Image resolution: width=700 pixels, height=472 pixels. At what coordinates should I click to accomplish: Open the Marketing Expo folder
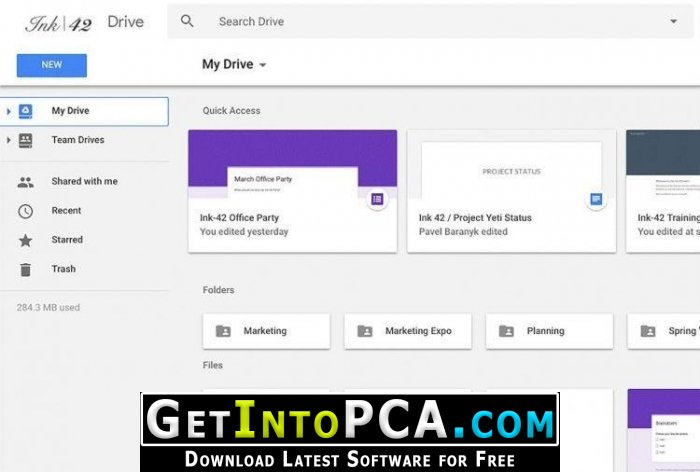[408, 331]
